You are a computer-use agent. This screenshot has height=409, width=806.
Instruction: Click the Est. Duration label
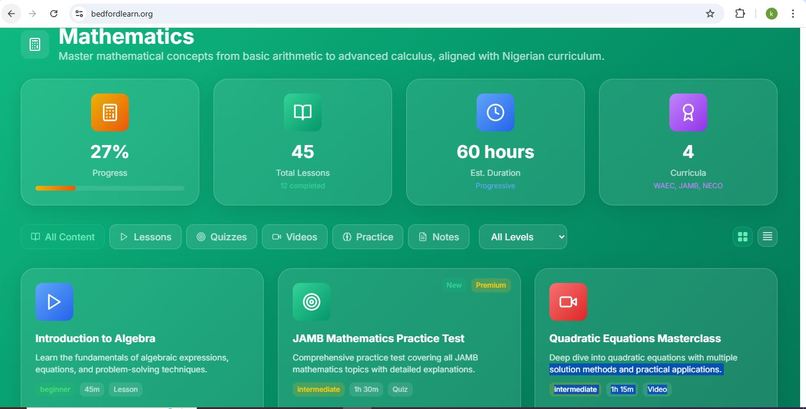pos(495,173)
